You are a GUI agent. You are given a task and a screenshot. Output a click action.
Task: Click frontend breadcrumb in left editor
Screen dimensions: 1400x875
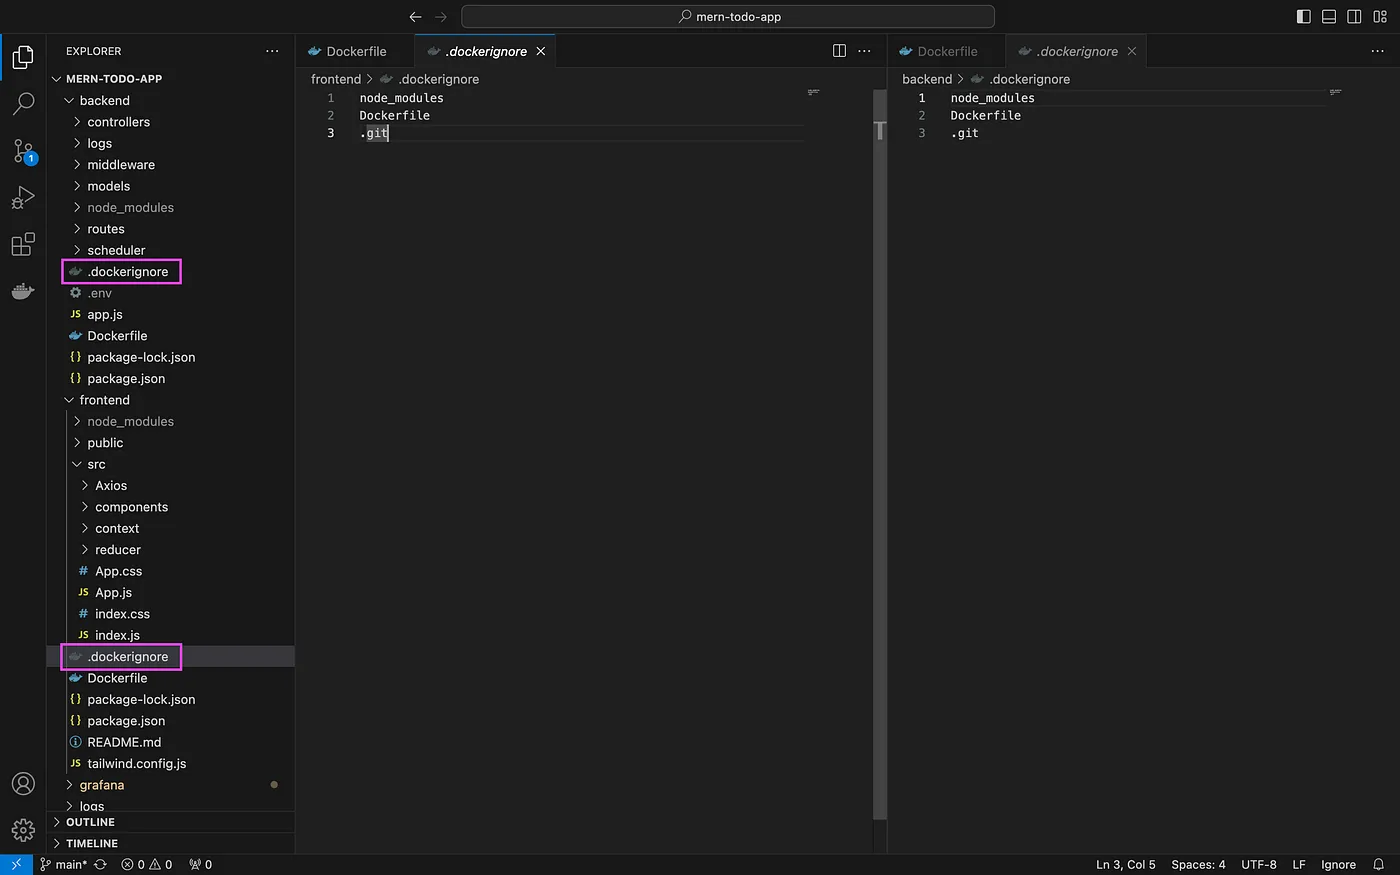pos(336,79)
